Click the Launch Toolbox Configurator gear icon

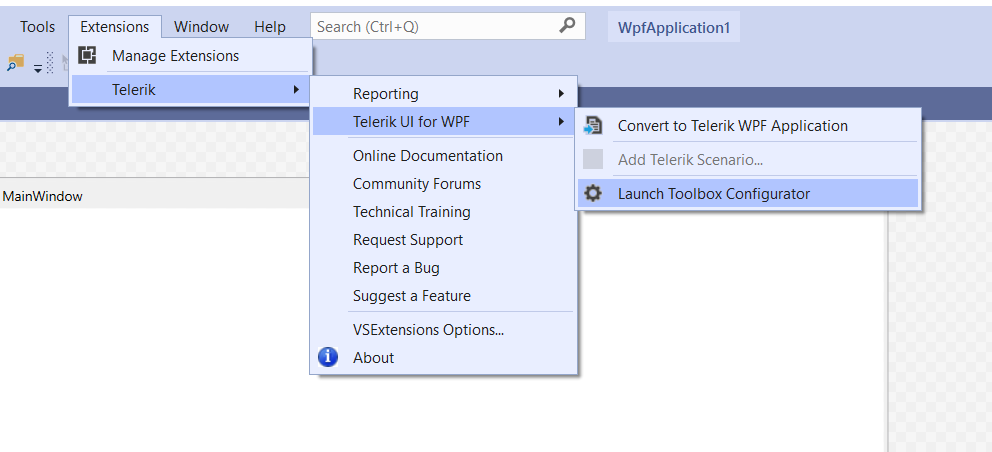coord(593,194)
